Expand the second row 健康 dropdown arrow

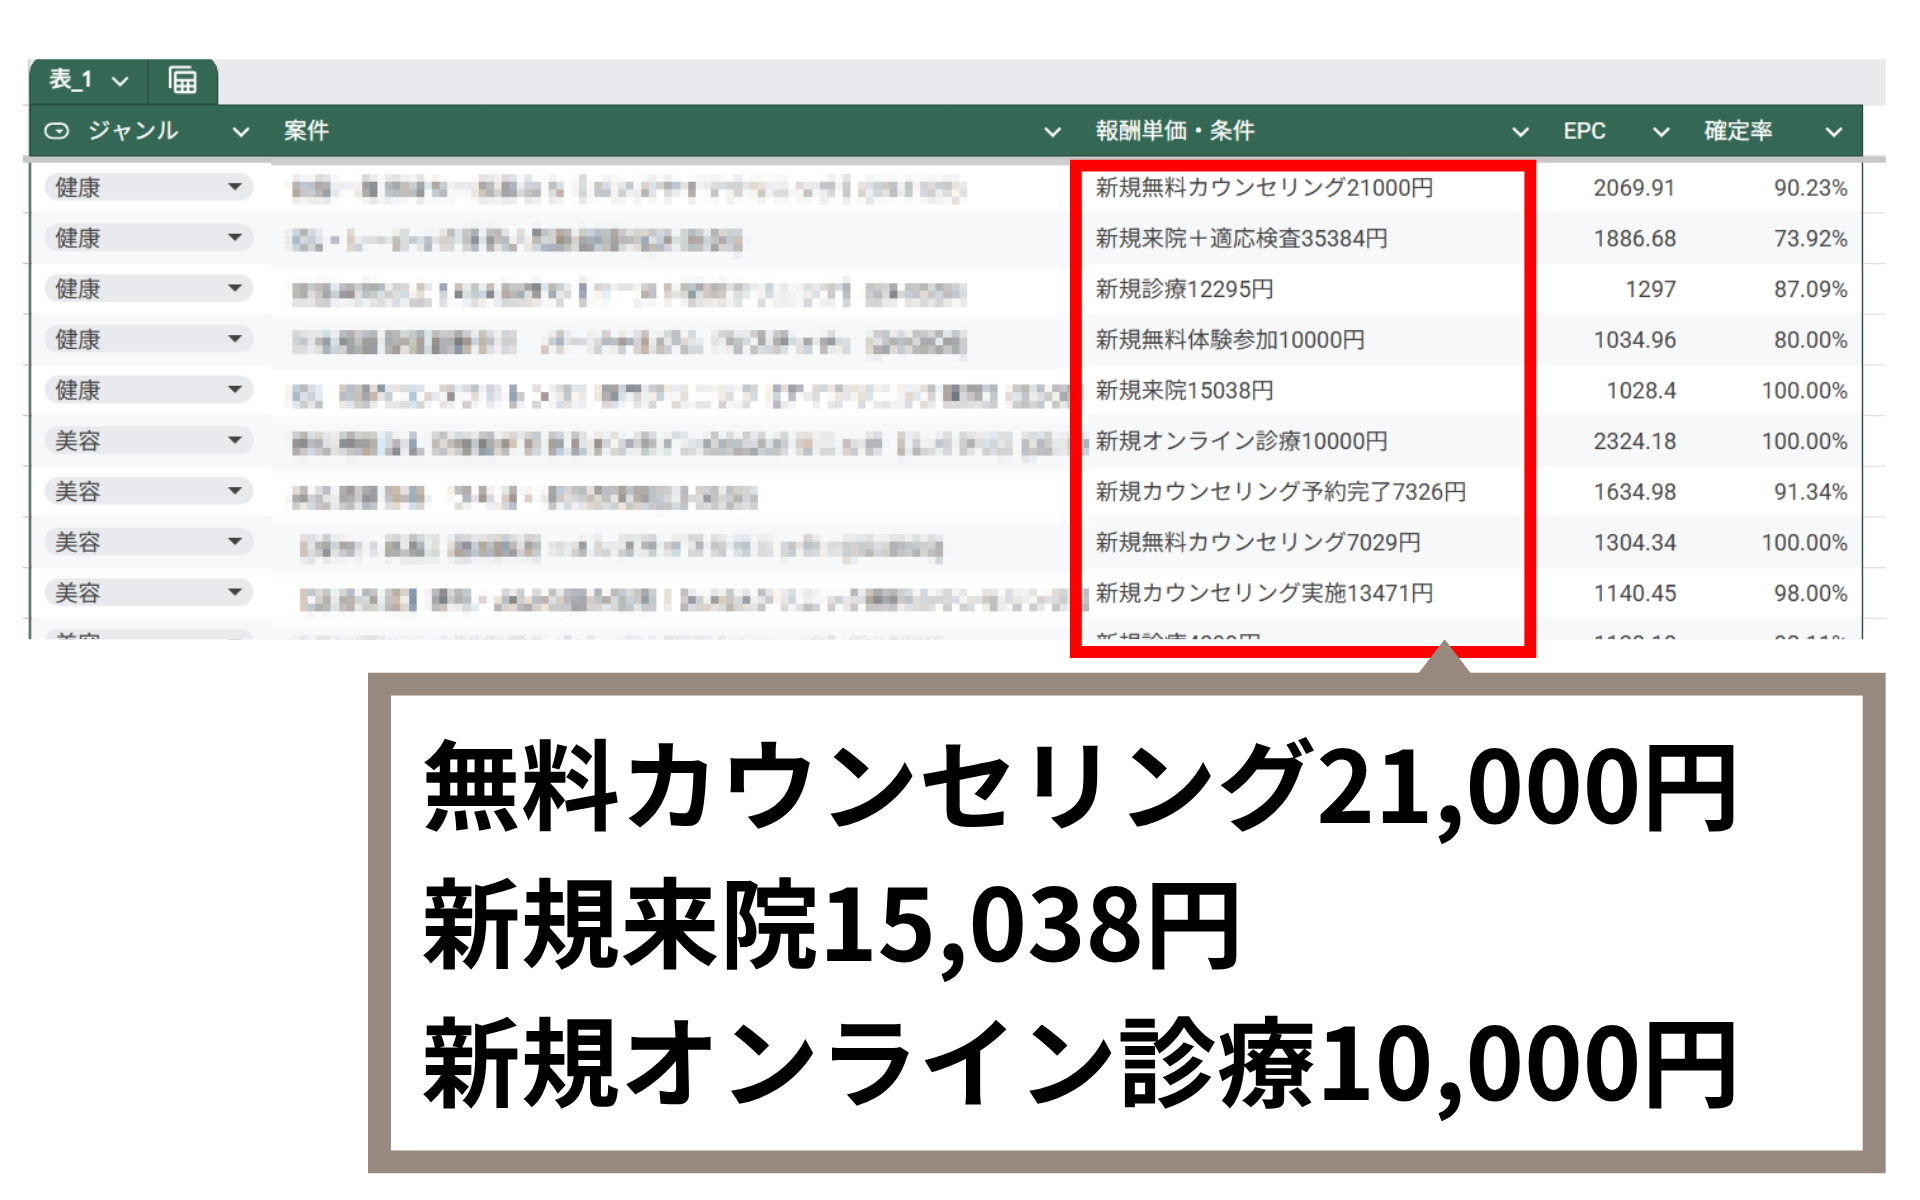point(235,238)
